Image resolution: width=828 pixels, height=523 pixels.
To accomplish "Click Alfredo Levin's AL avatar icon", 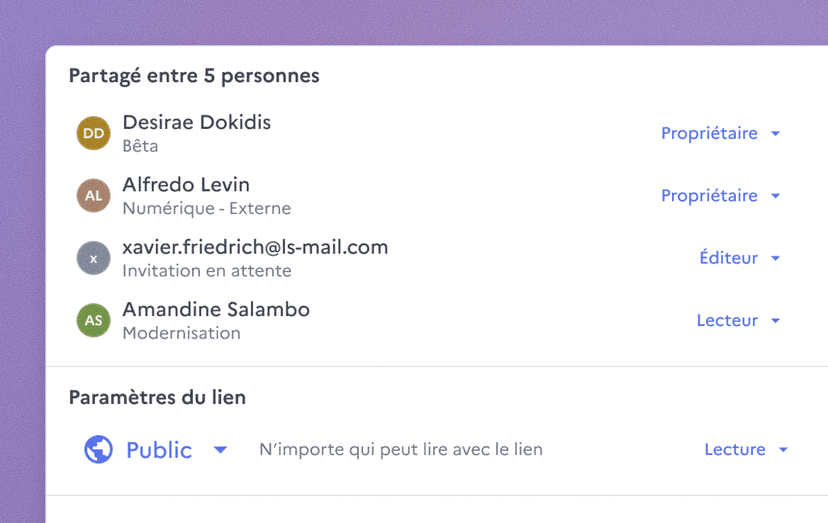I will tap(94, 196).
